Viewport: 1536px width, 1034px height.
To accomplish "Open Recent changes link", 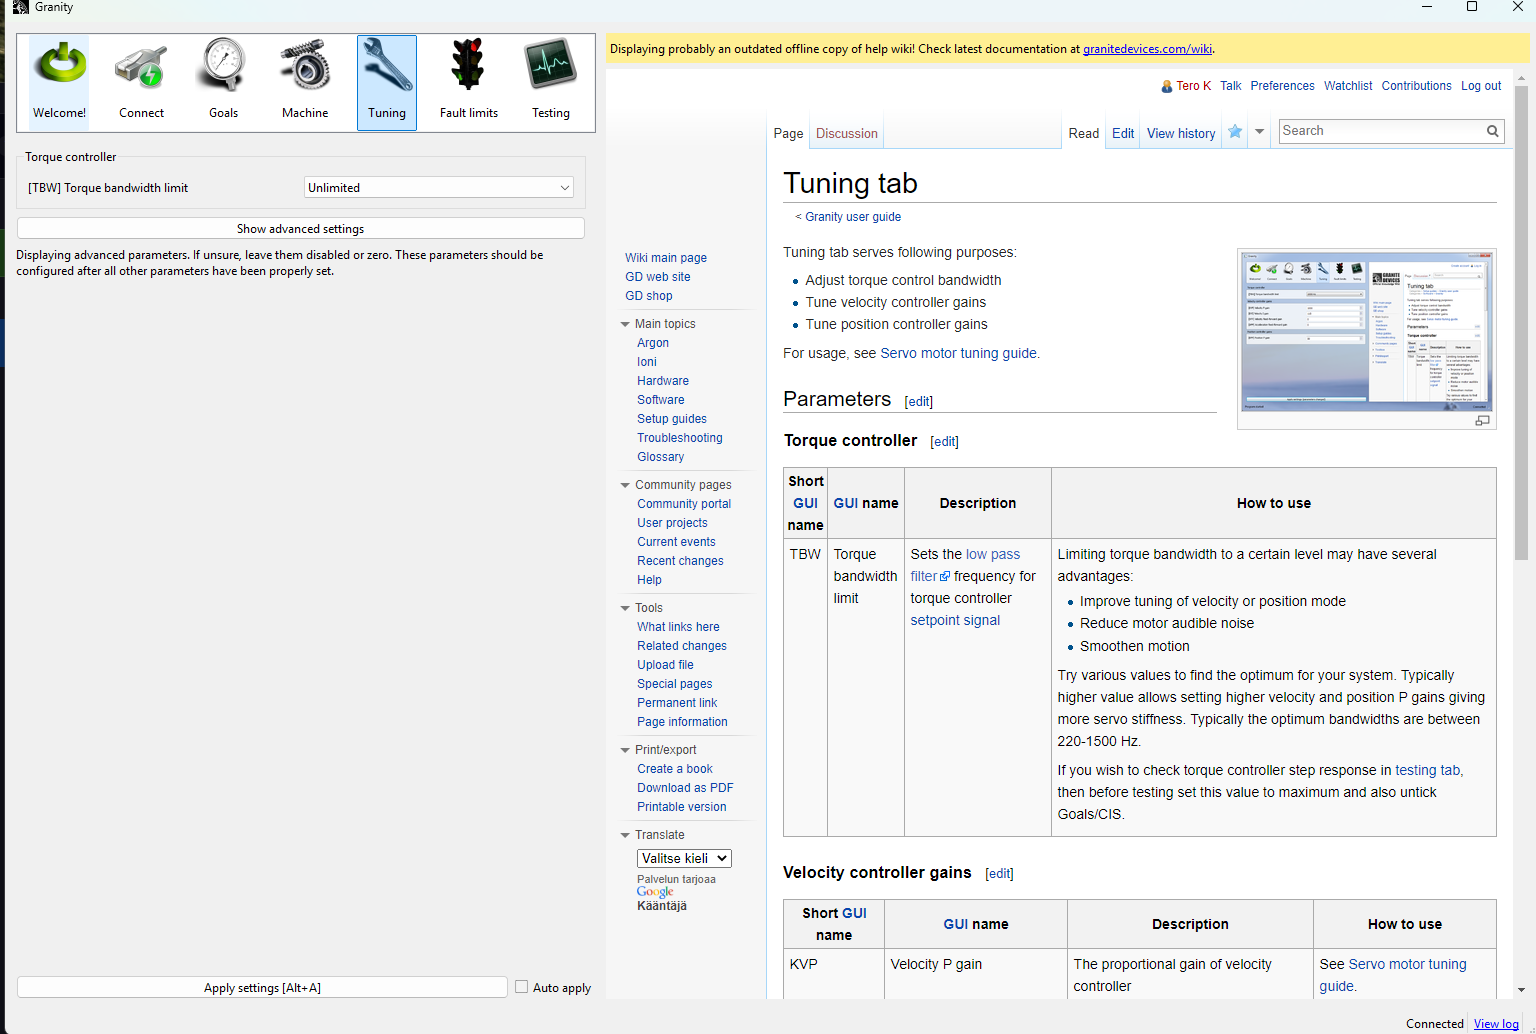I will [x=680, y=561].
